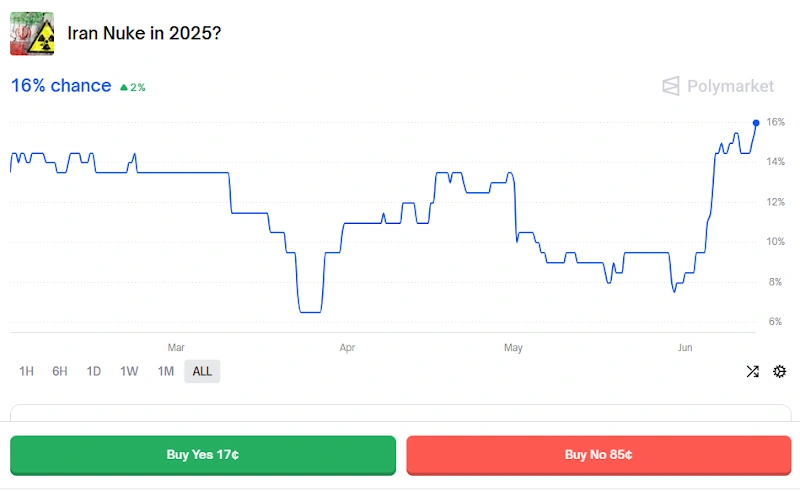Select the 1M chart range
800x491 pixels.
click(x=165, y=372)
